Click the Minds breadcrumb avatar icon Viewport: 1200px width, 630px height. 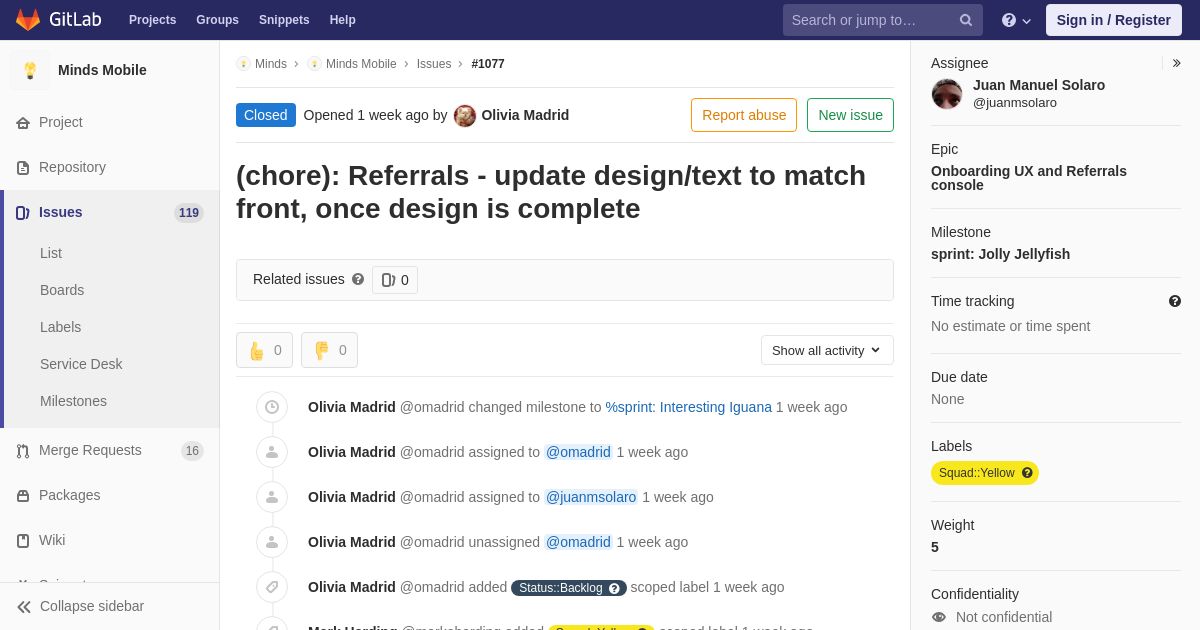click(243, 64)
